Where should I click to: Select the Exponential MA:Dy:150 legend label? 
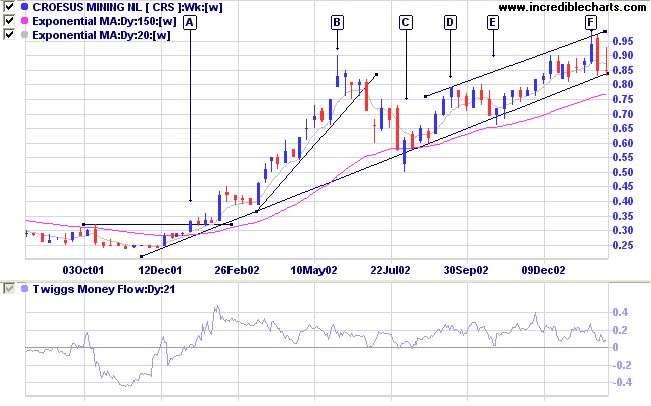(104, 21)
